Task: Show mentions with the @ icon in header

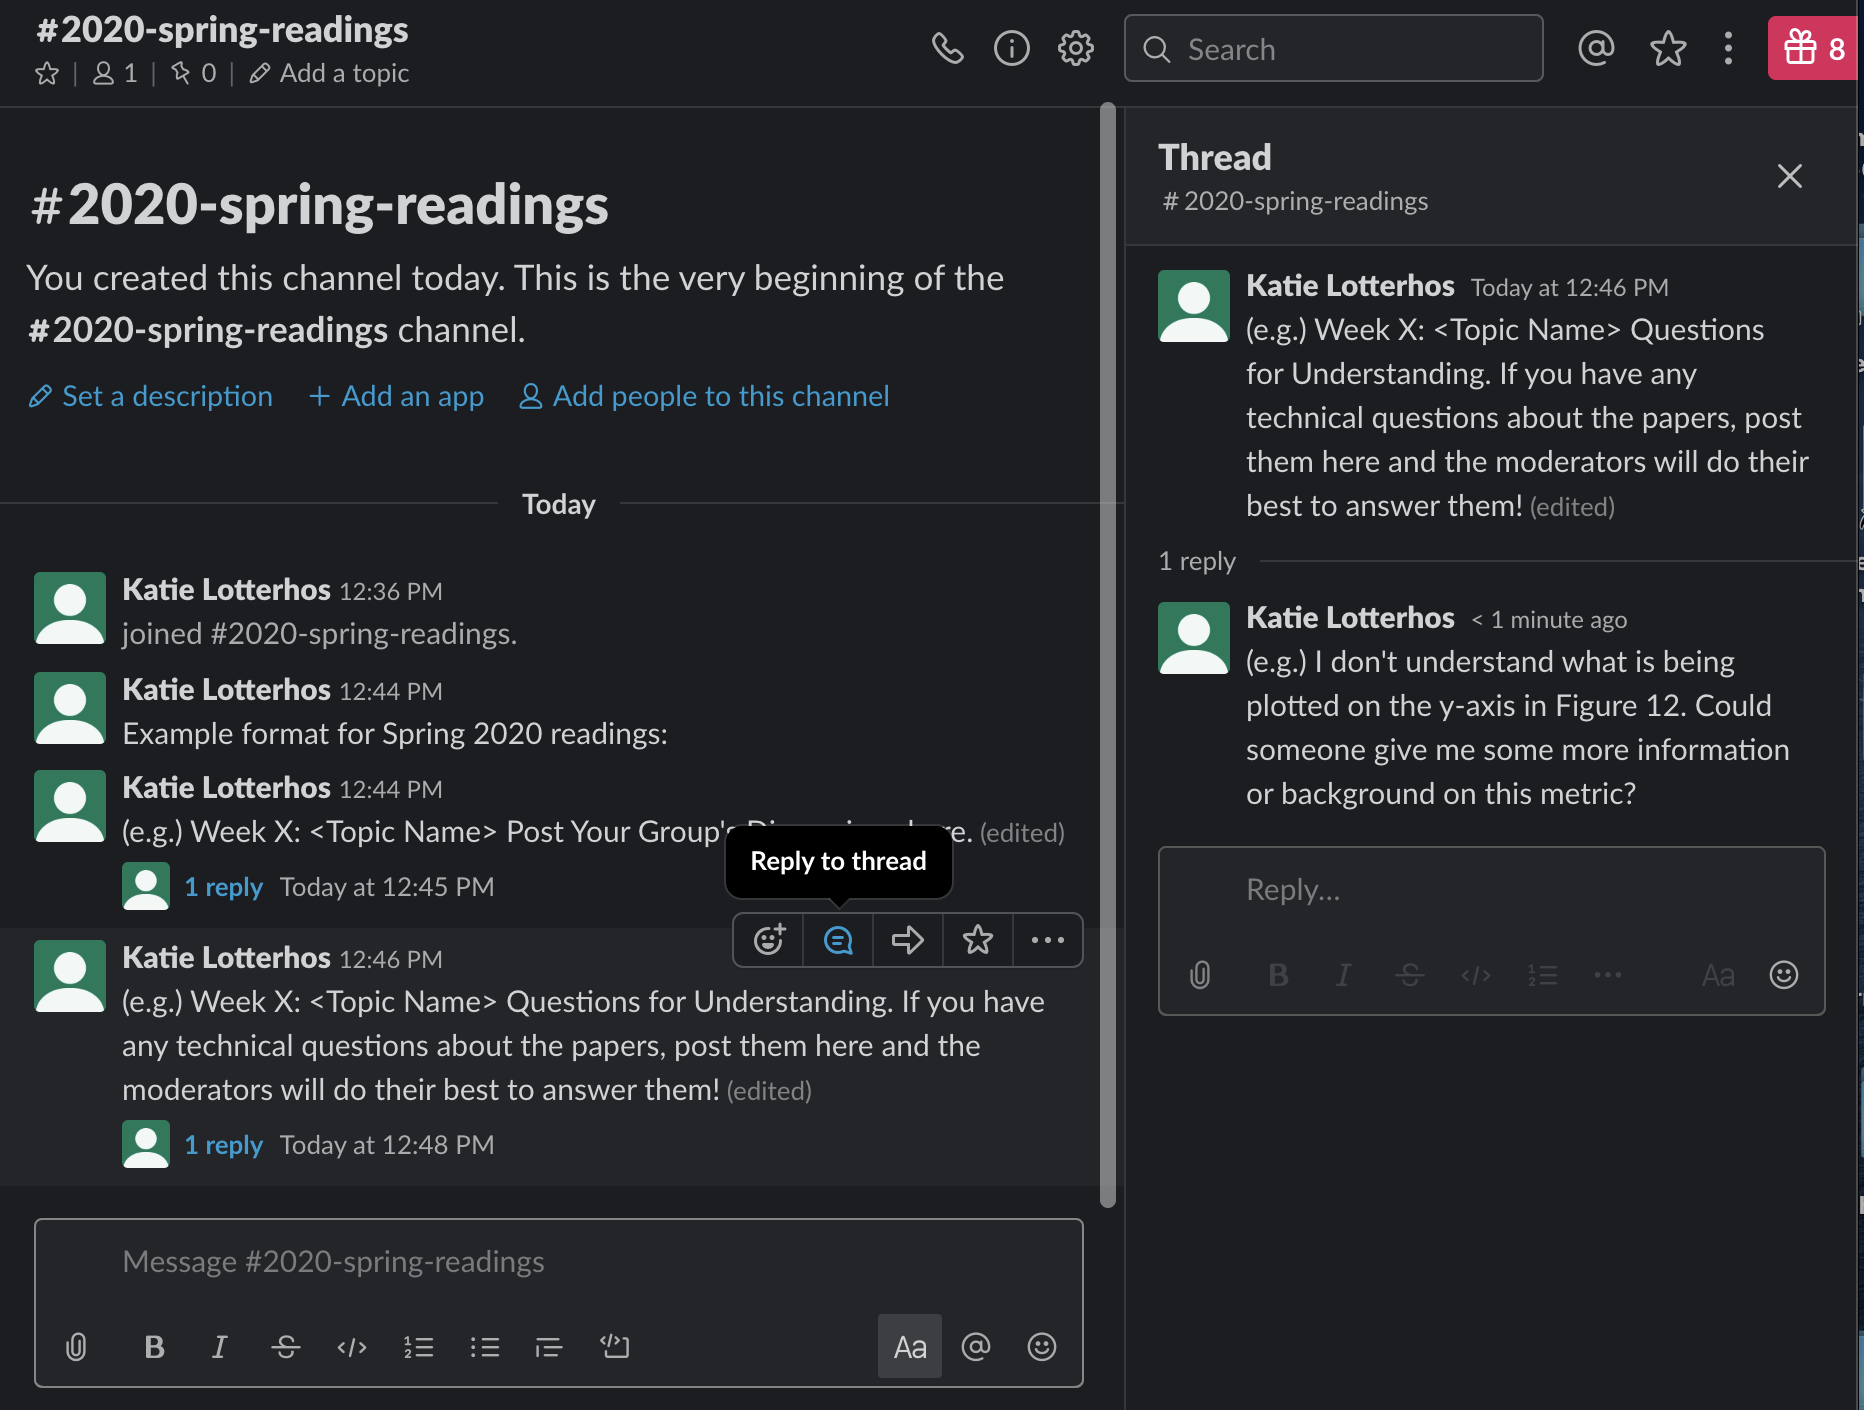Action: pyautogui.click(x=1596, y=48)
